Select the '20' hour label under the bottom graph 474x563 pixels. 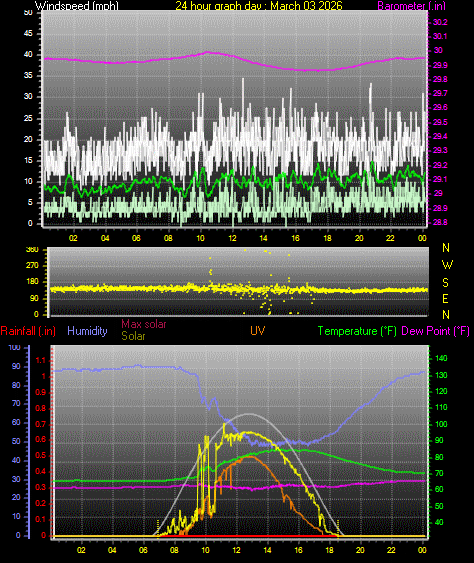coord(360,550)
